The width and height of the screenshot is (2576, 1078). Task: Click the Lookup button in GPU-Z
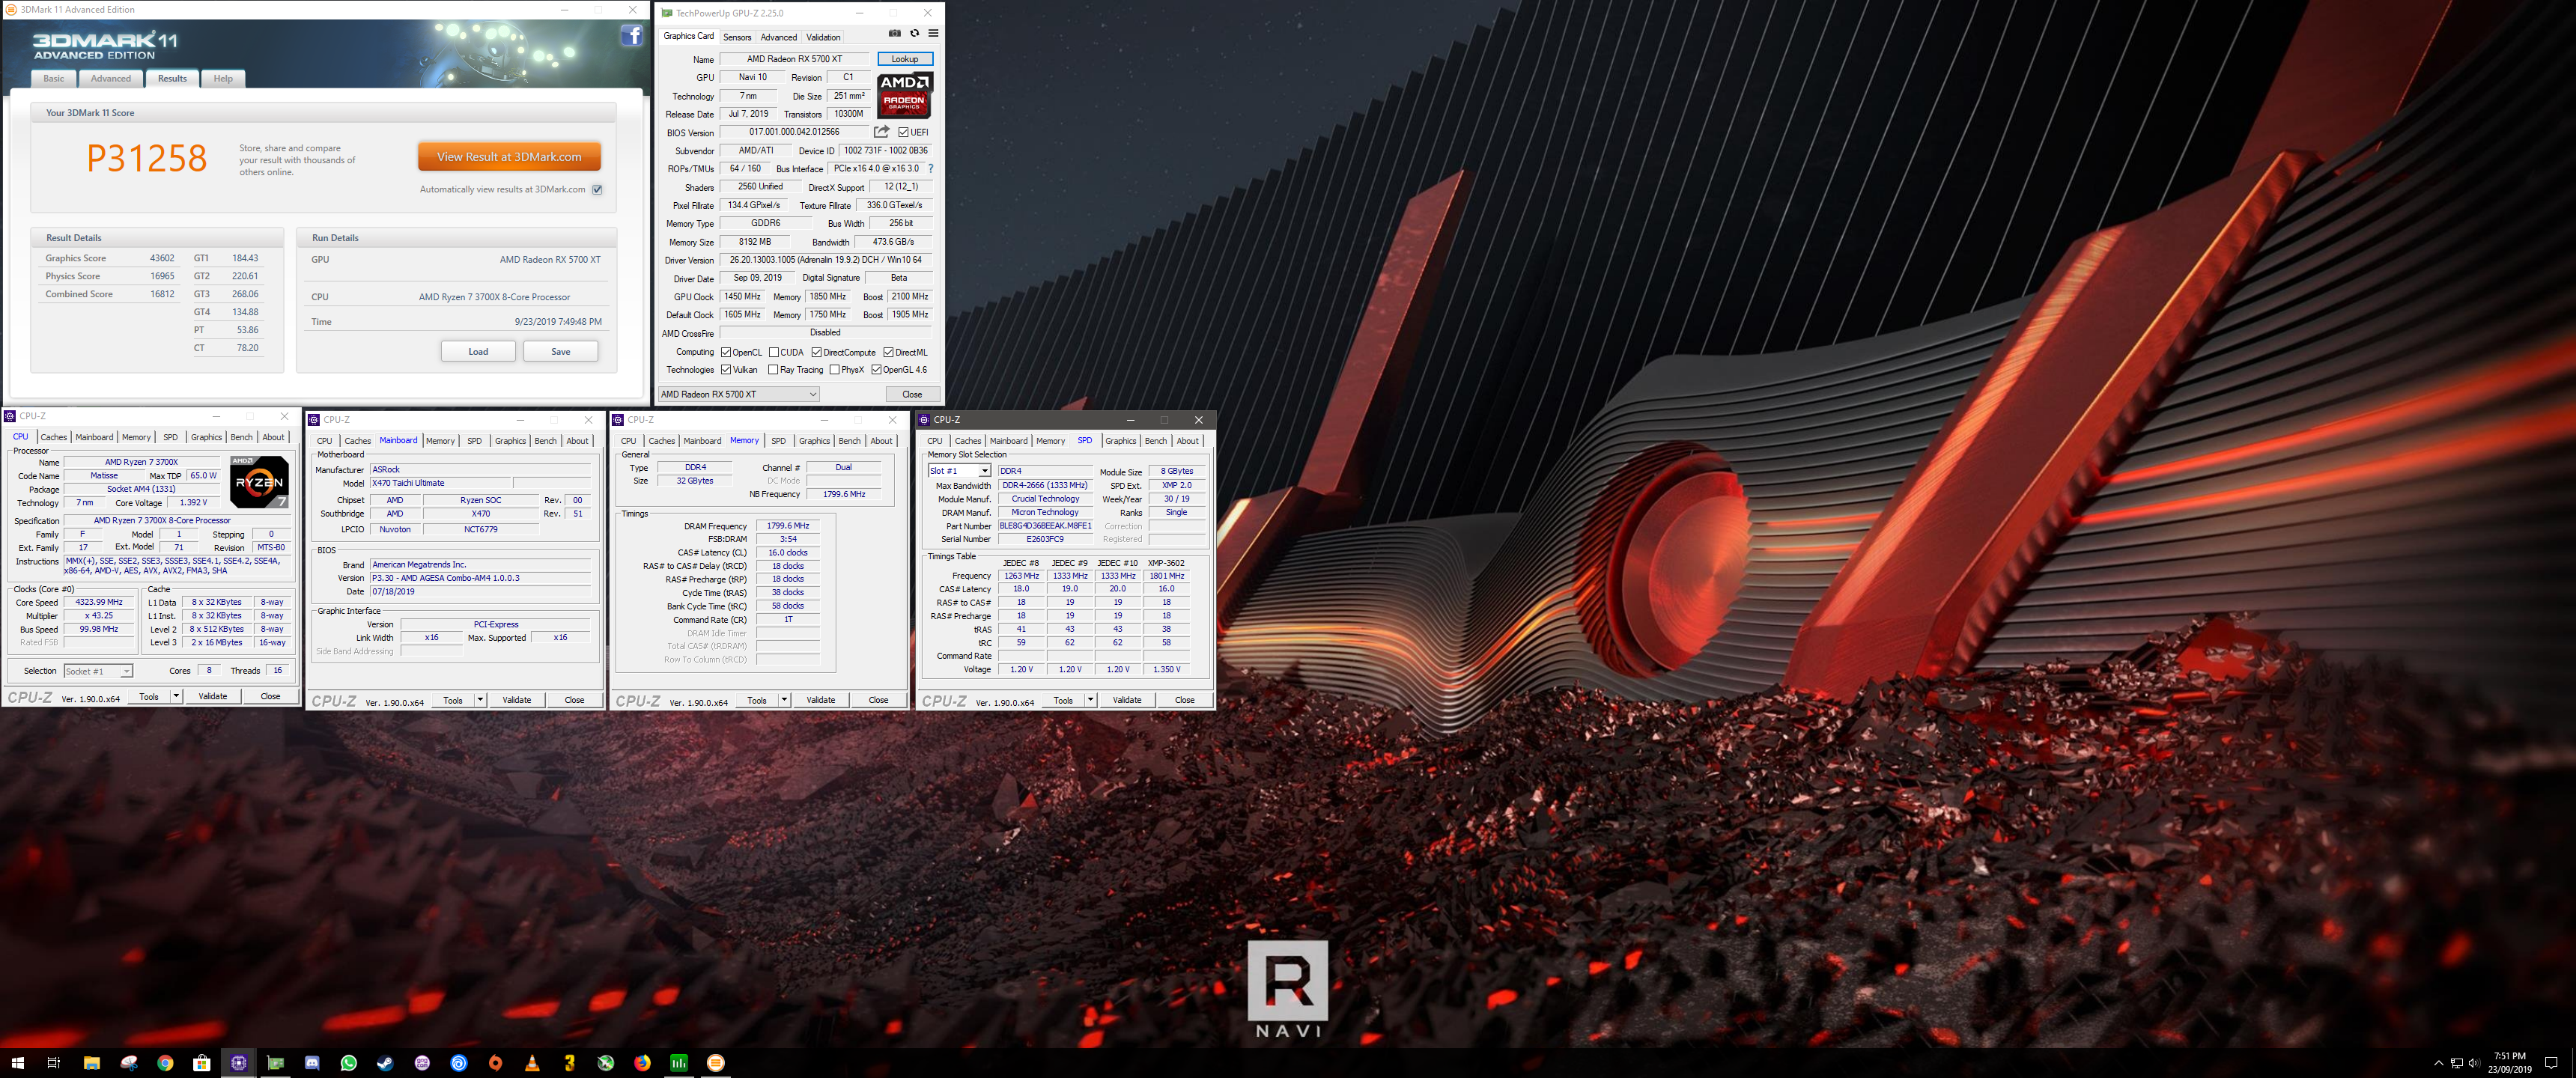tap(905, 59)
